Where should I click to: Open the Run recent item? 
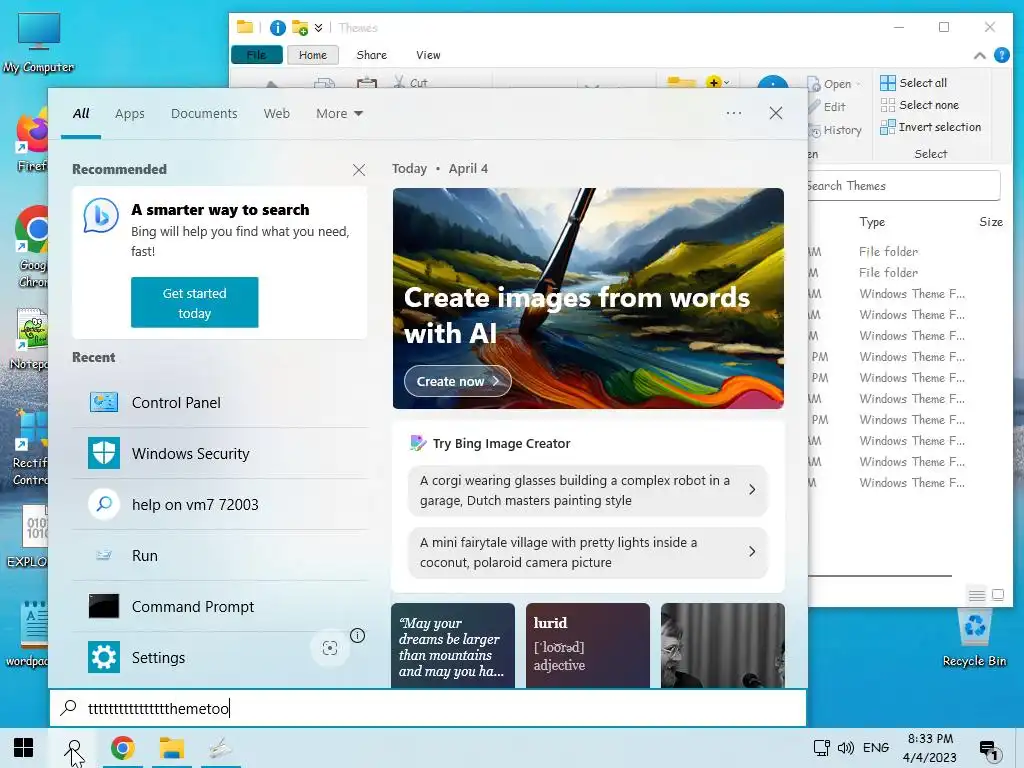pyautogui.click(x=220, y=555)
